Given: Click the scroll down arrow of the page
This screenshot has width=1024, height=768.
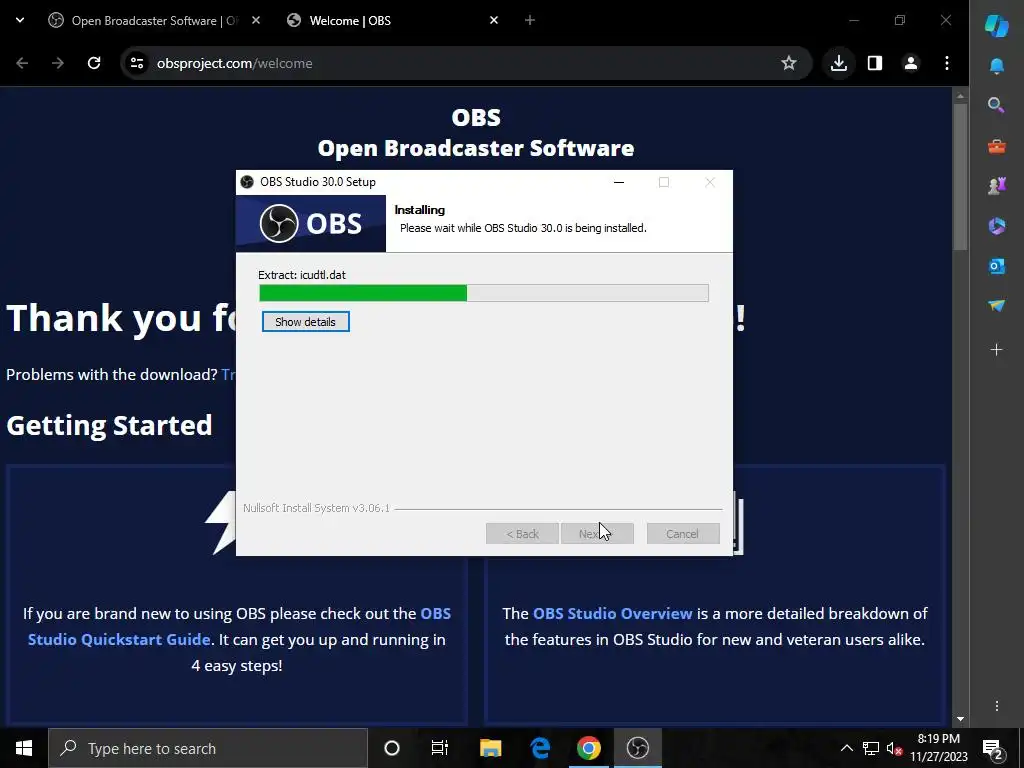Looking at the screenshot, I should pyautogui.click(x=960, y=718).
